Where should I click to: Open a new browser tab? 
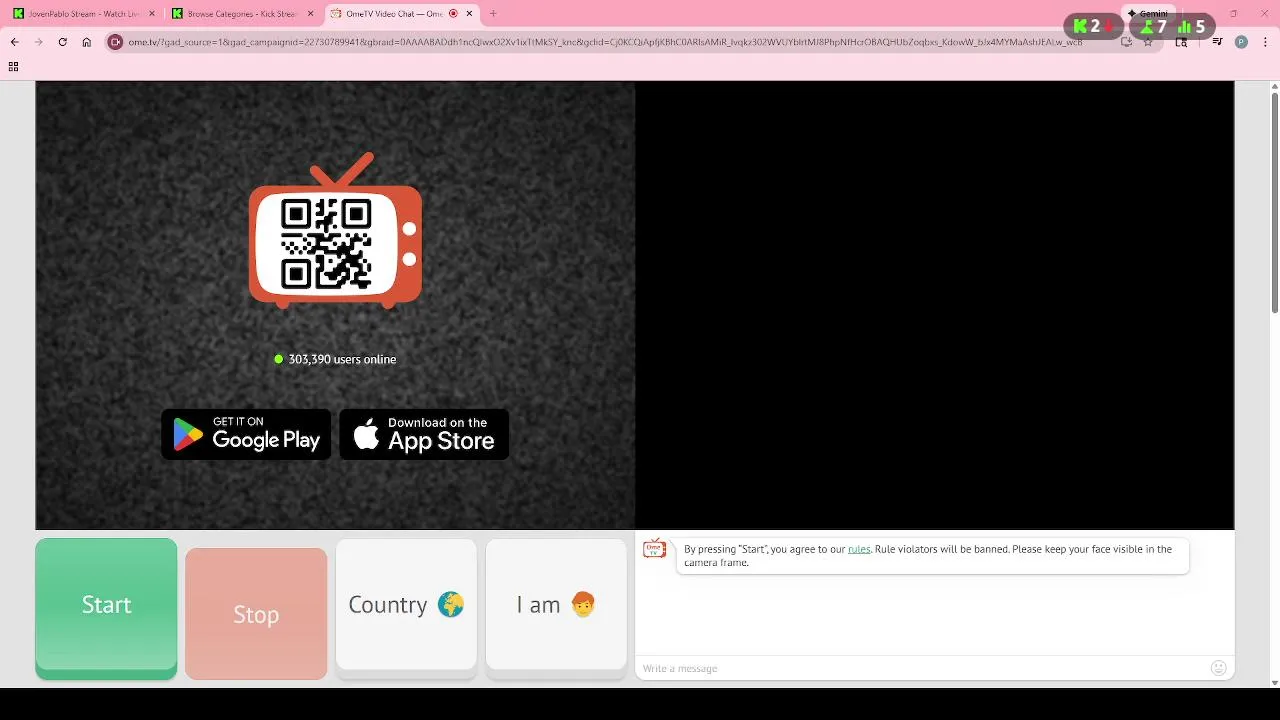(x=493, y=14)
